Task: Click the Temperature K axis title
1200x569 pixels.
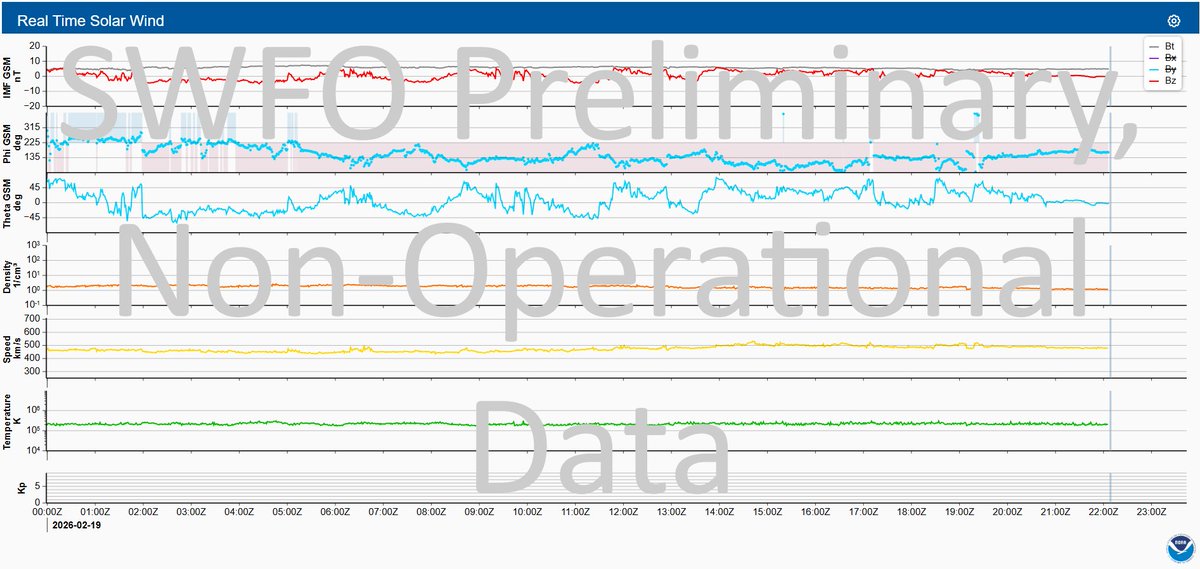Action: [12, 421]
